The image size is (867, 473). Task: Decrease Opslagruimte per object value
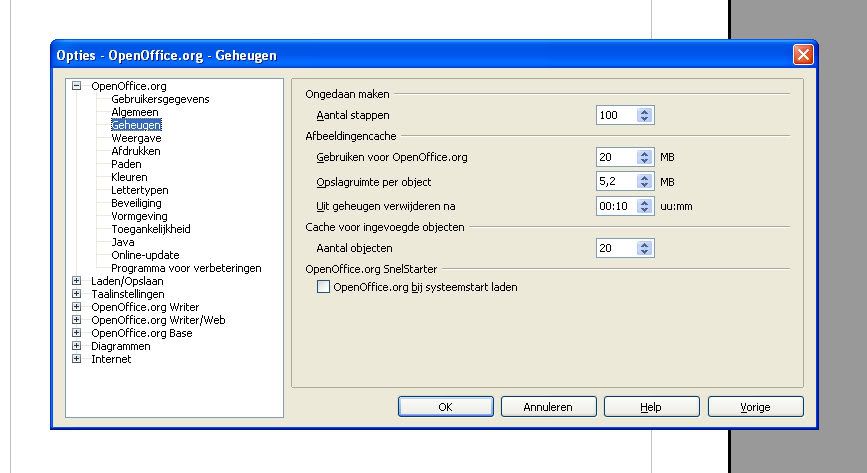point(644,185)
